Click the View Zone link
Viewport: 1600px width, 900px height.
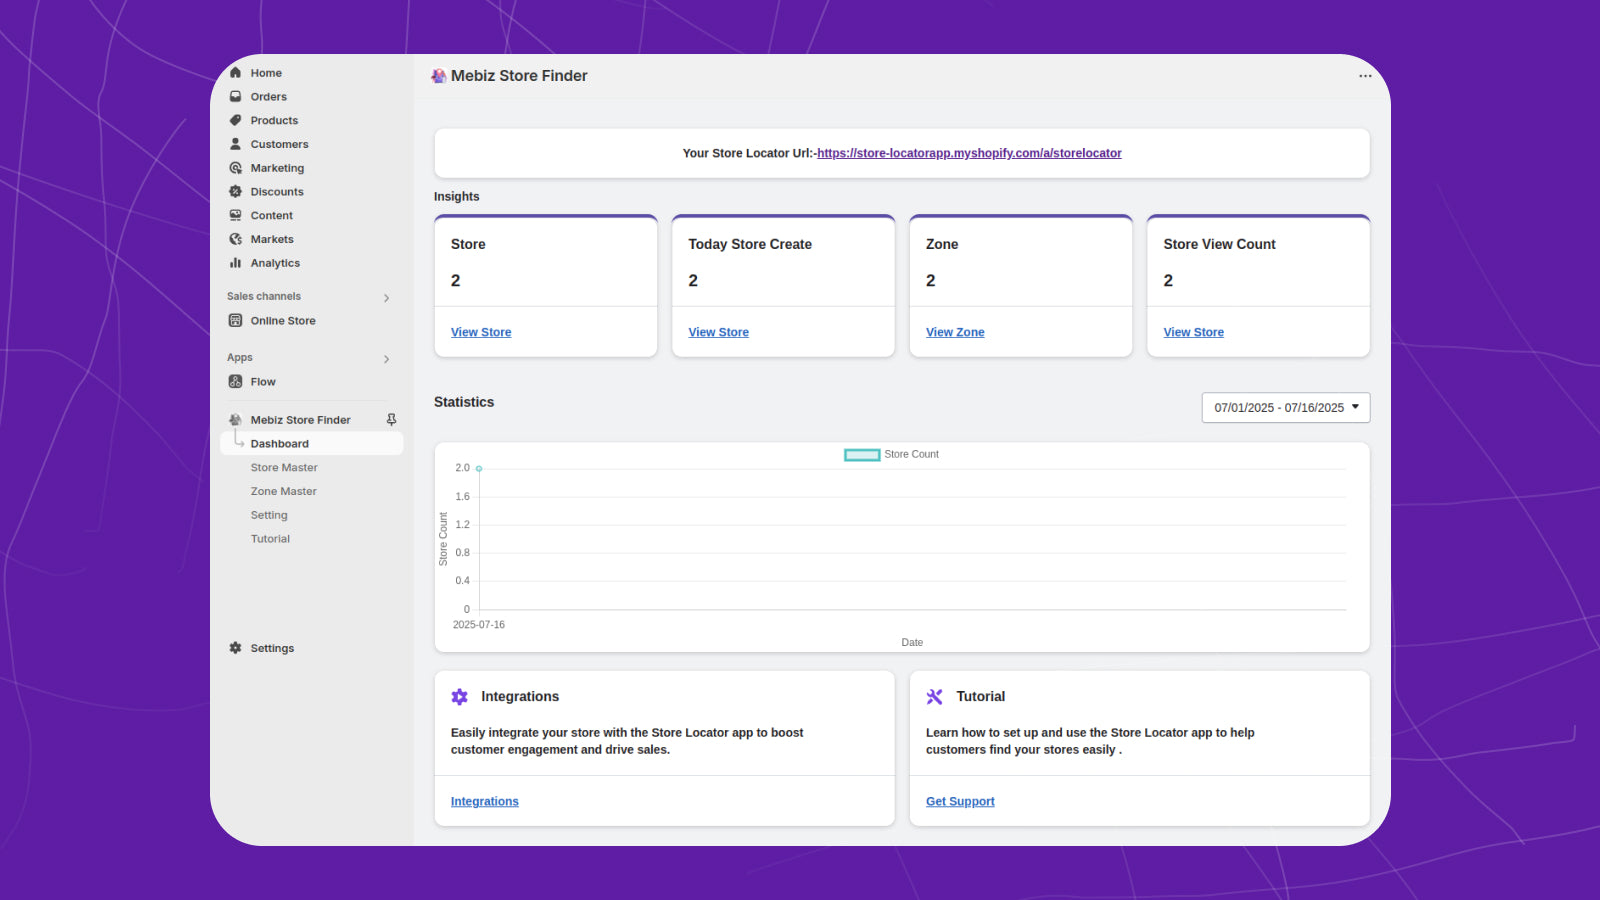955,332
